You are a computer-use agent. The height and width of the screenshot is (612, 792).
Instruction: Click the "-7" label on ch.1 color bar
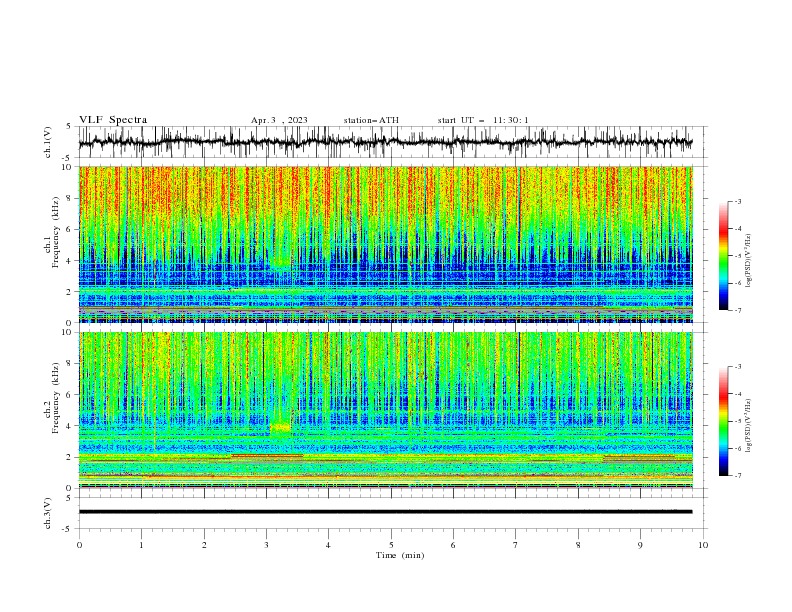click(738, 310)
